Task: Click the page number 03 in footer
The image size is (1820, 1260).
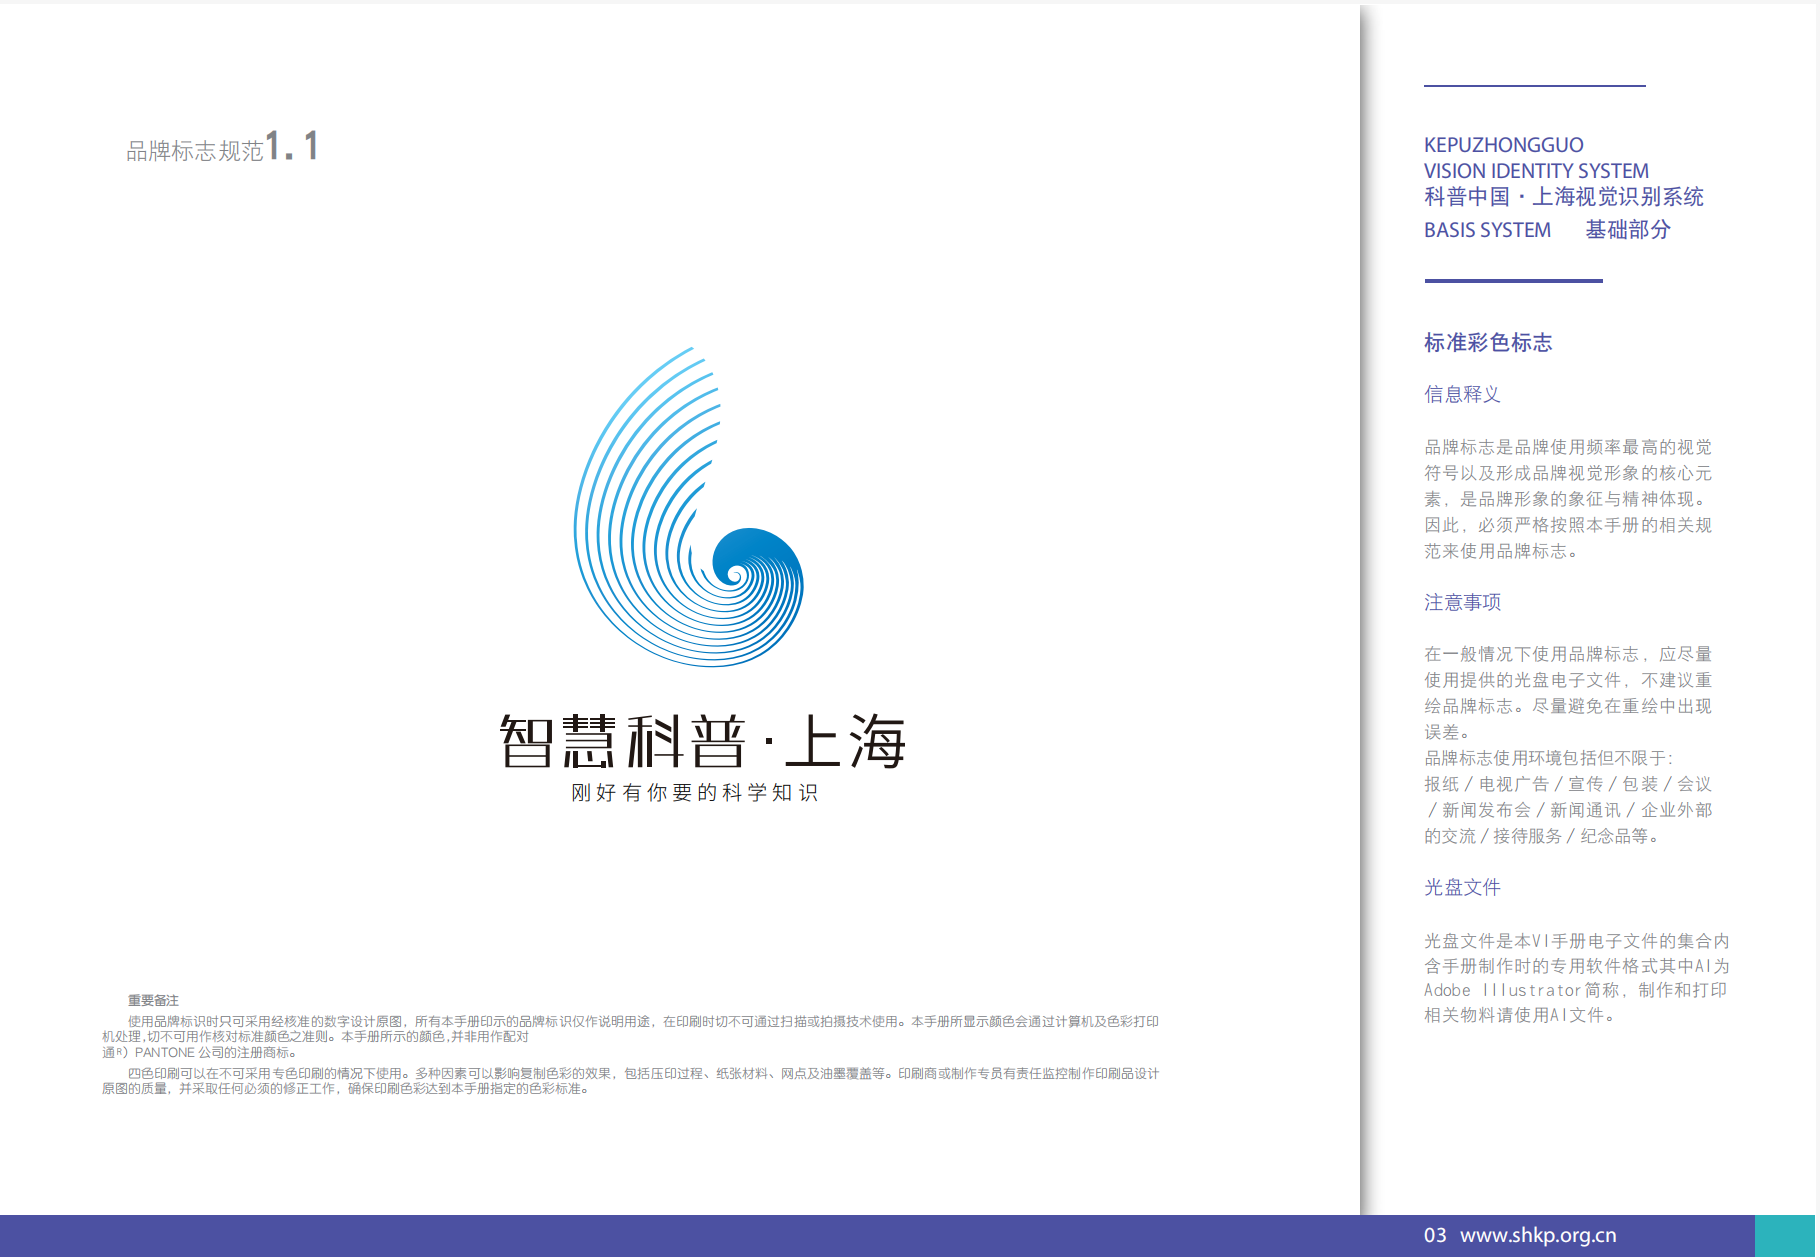Action: tap(1435, 1235)
